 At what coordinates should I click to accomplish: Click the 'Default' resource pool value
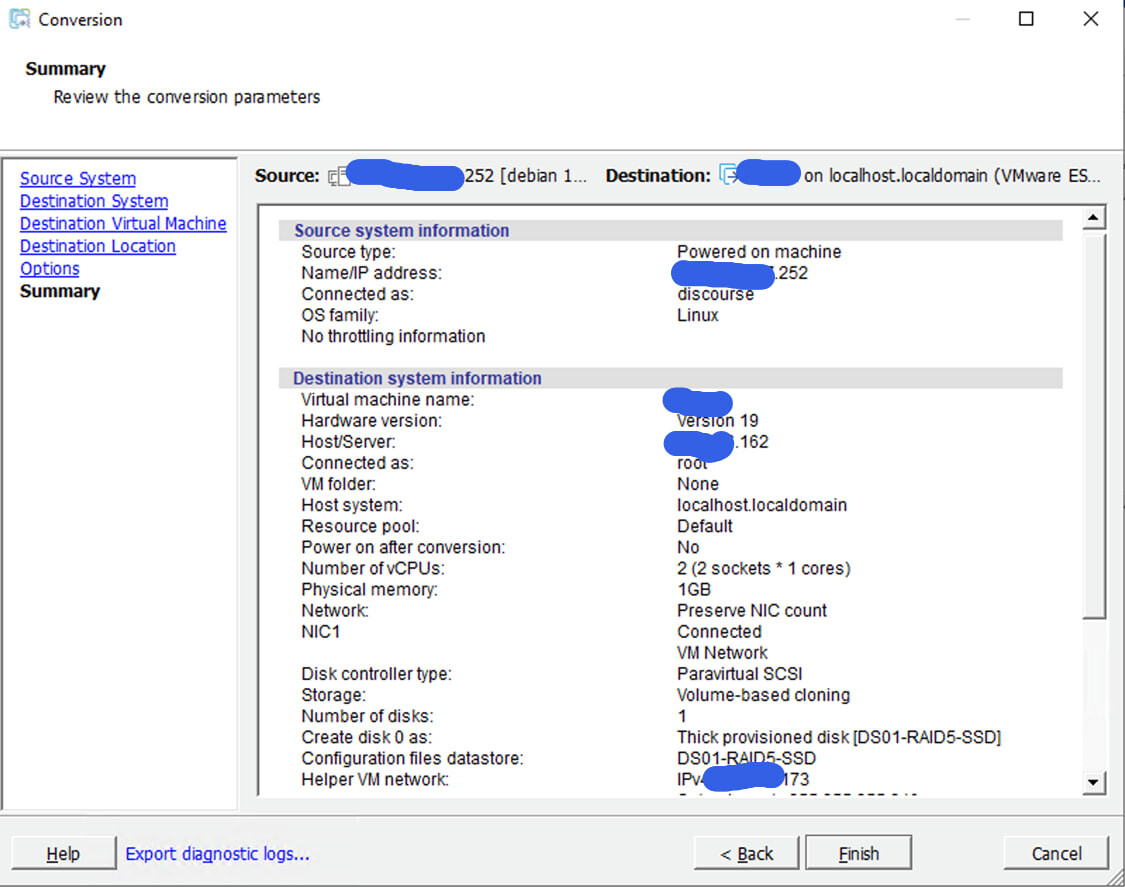tap(705, 526)
